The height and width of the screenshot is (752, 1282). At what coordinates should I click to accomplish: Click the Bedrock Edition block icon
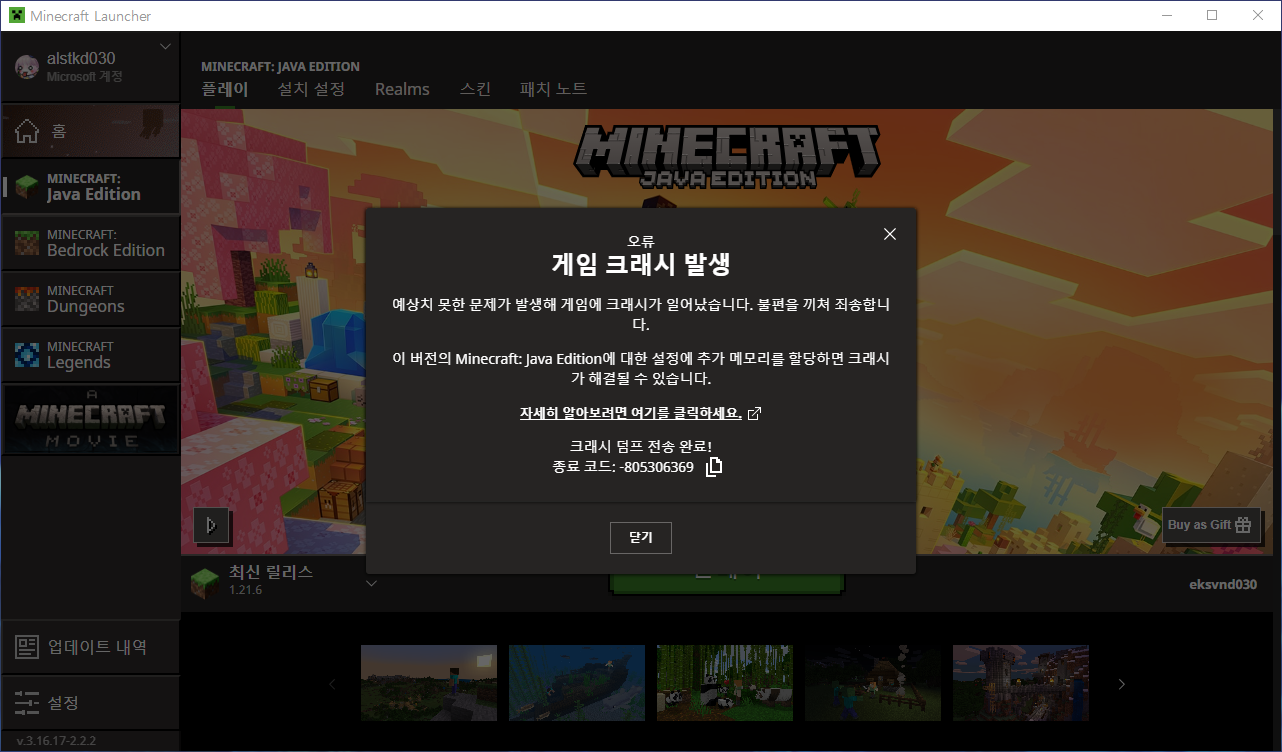[27, 243]
